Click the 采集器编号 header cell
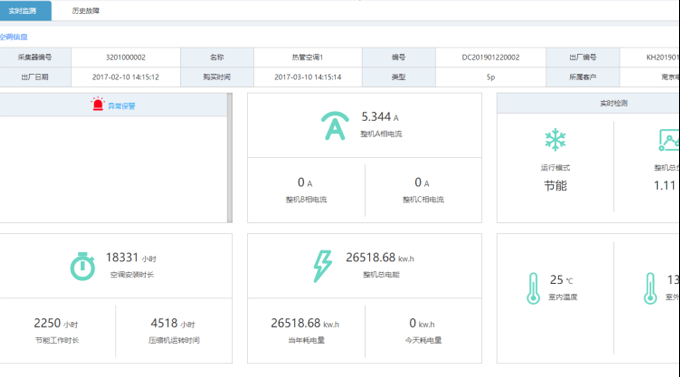This screenshot has width=680, height=377. (35, 57)
